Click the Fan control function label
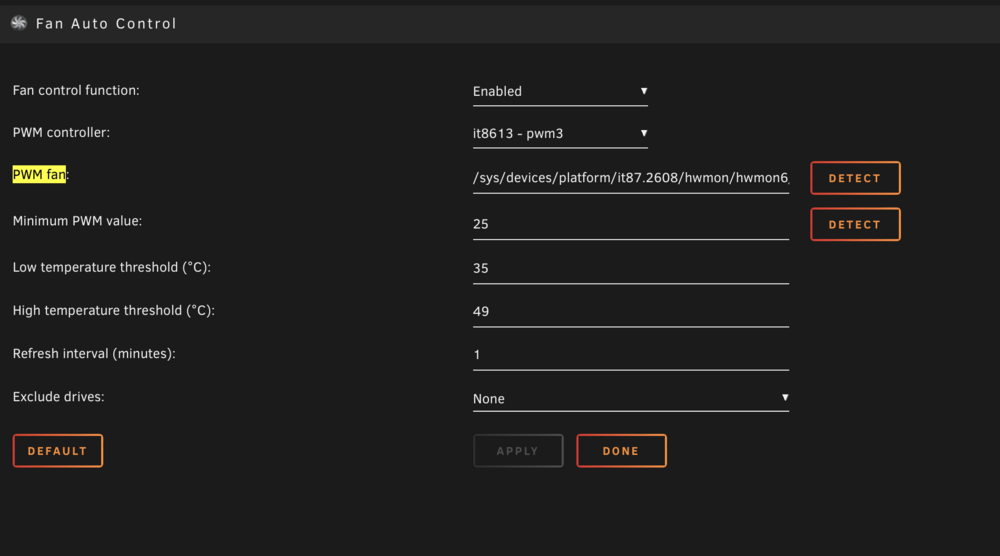The image size is (1000, 556). pyautogui.click(x=76, y=91)
